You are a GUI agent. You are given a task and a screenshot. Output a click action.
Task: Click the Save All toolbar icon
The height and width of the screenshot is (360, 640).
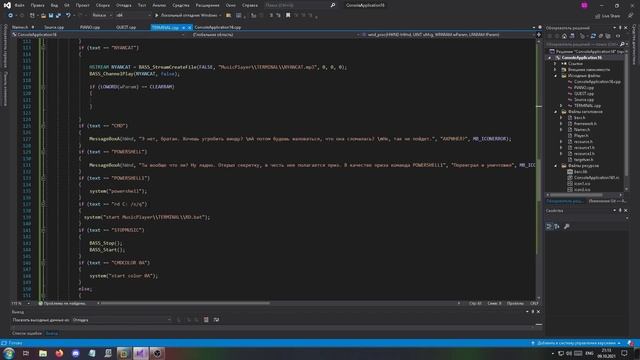click(58, 16)
